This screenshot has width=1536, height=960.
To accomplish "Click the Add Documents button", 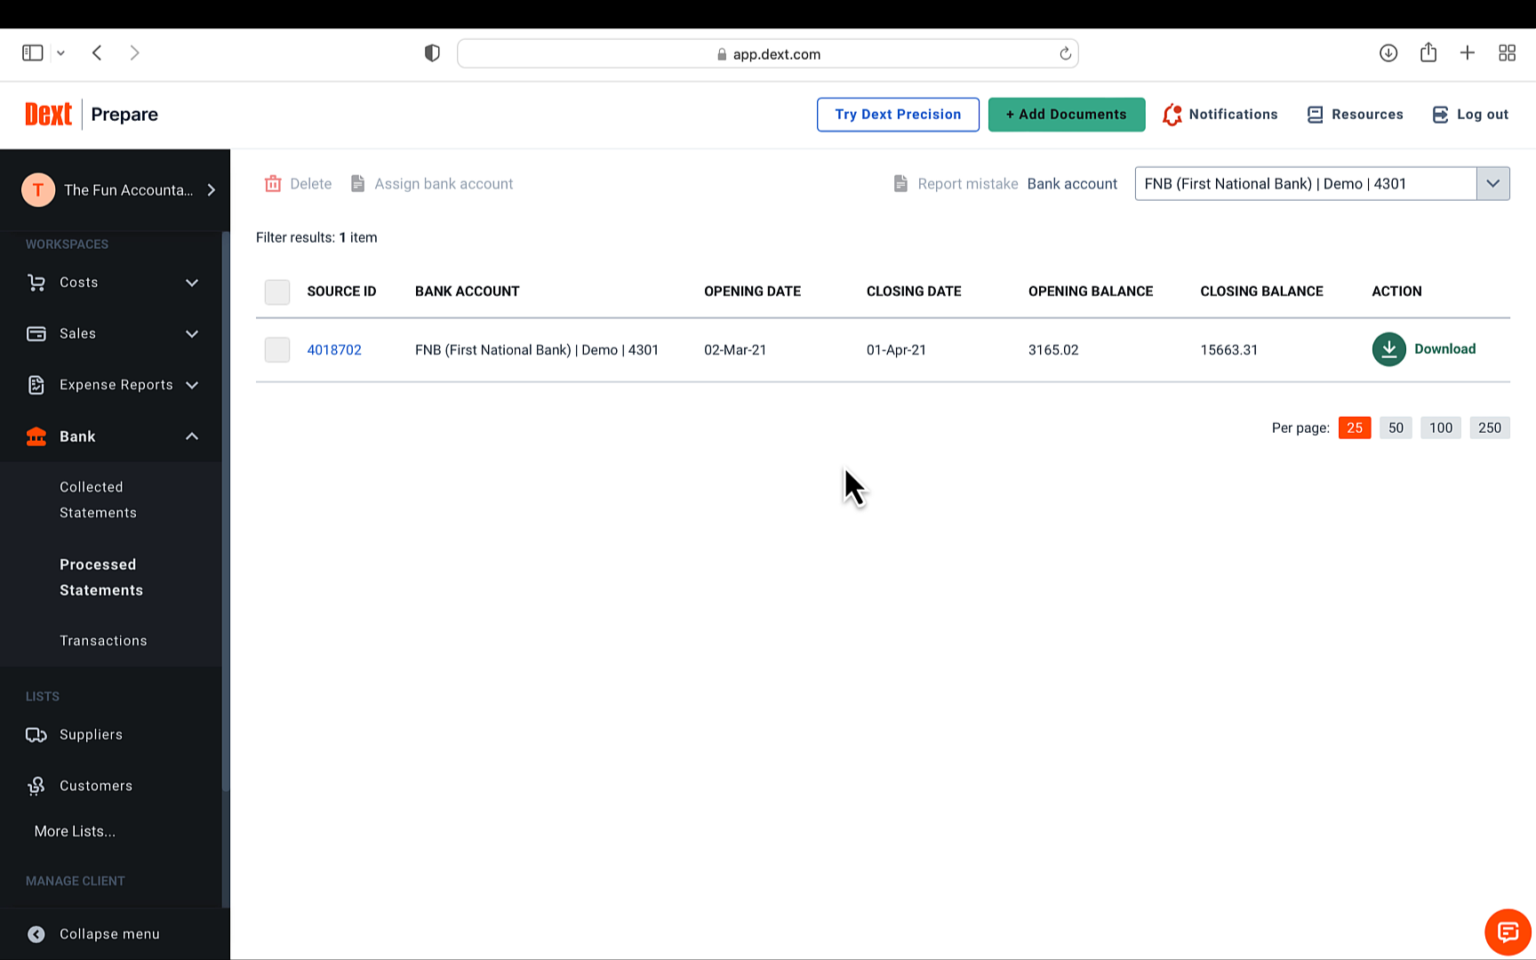I will tap(1066, 114).
